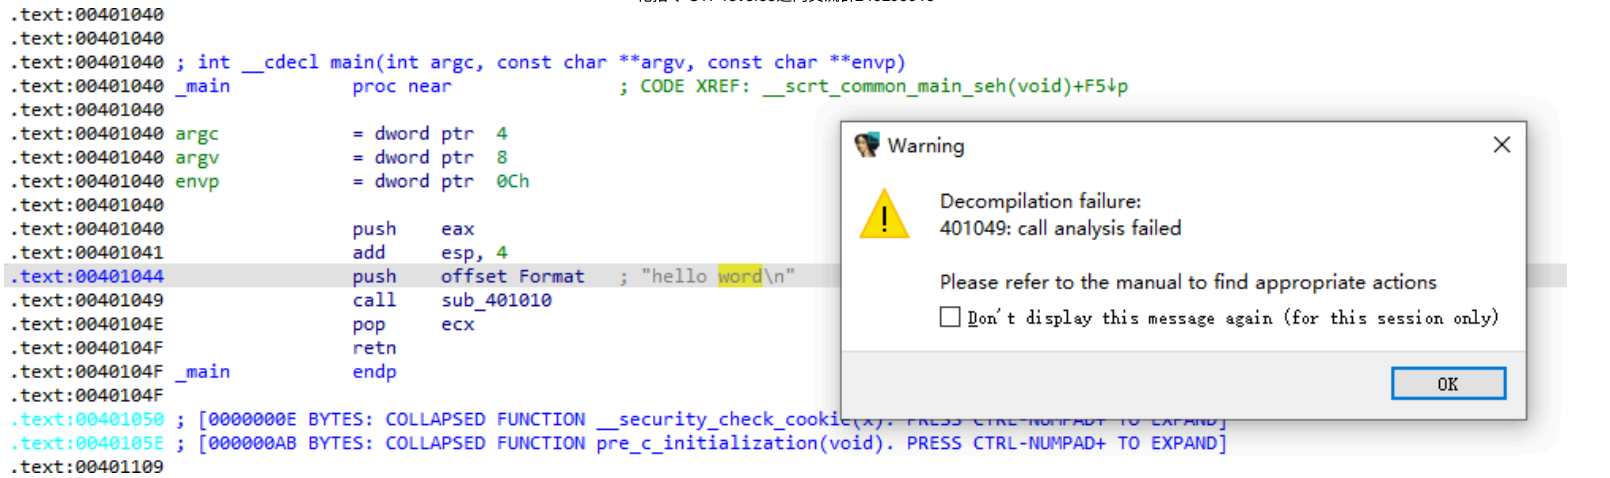Screen dimensions: 1610x478
Task: Click 'Please refer to the manual' text
Action: coord(1188,282)
